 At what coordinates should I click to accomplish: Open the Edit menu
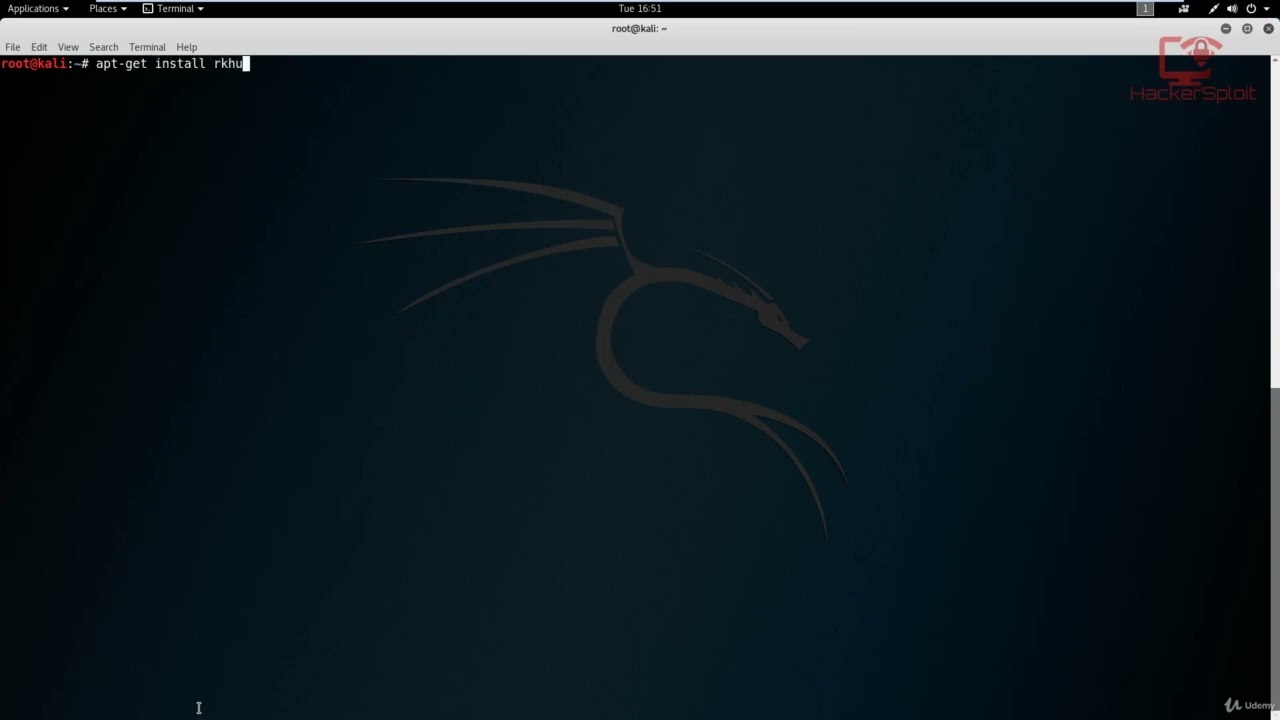[39, 47]
